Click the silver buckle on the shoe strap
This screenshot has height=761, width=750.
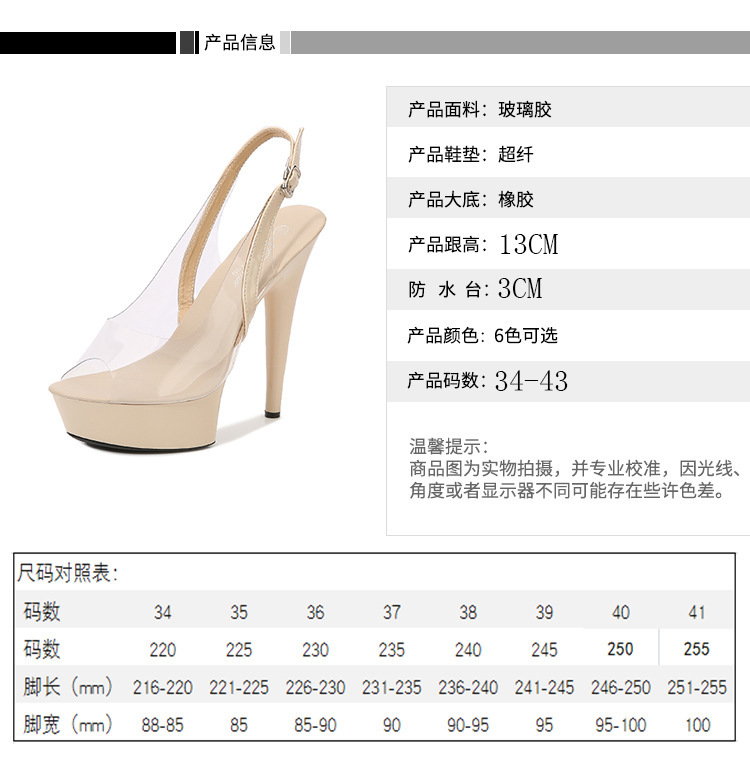tap(291, 178)
